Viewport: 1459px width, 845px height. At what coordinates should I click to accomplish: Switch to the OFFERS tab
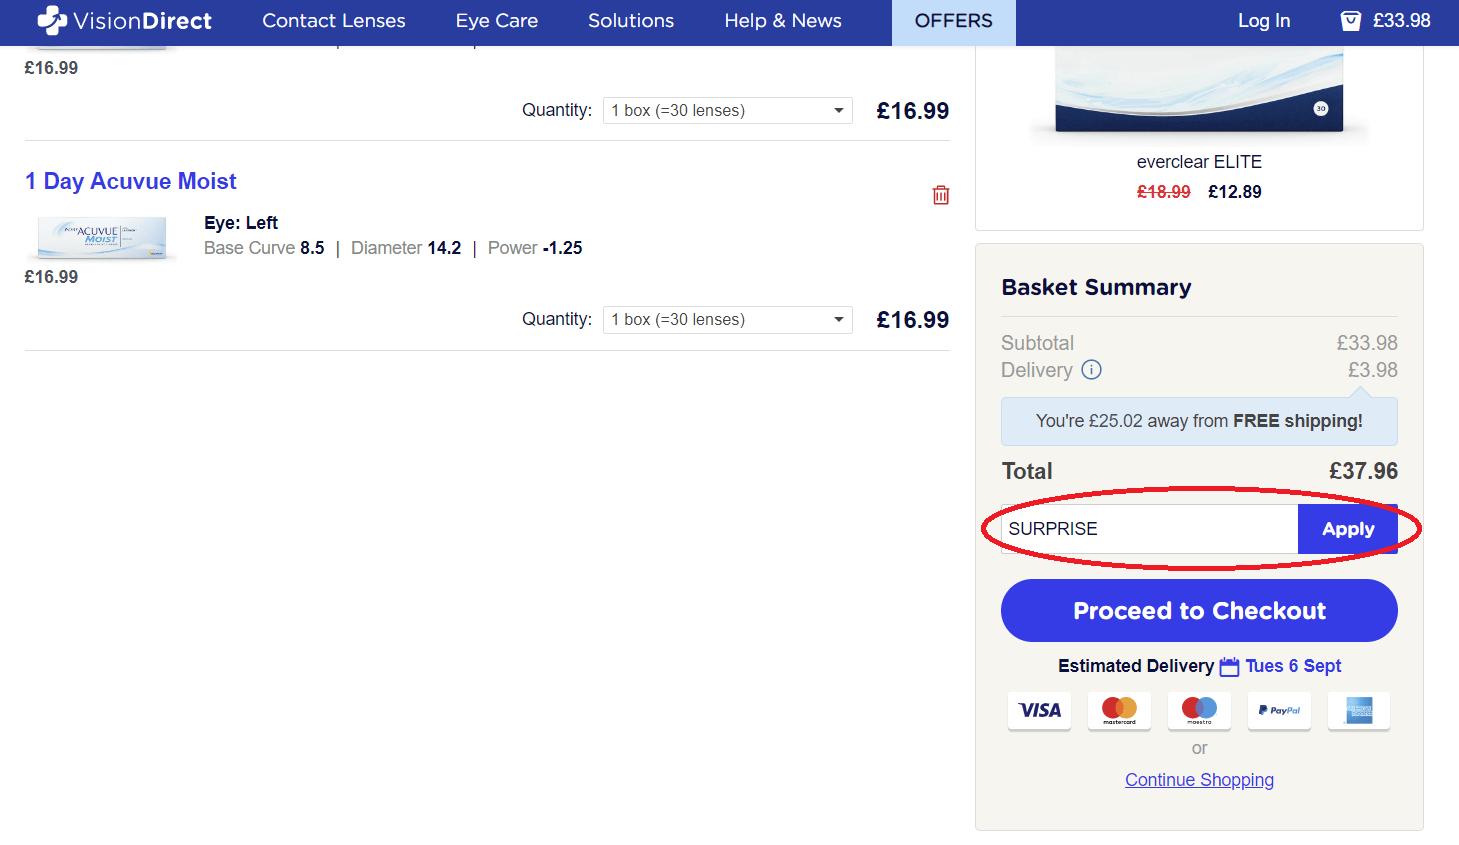click(953, 21)
